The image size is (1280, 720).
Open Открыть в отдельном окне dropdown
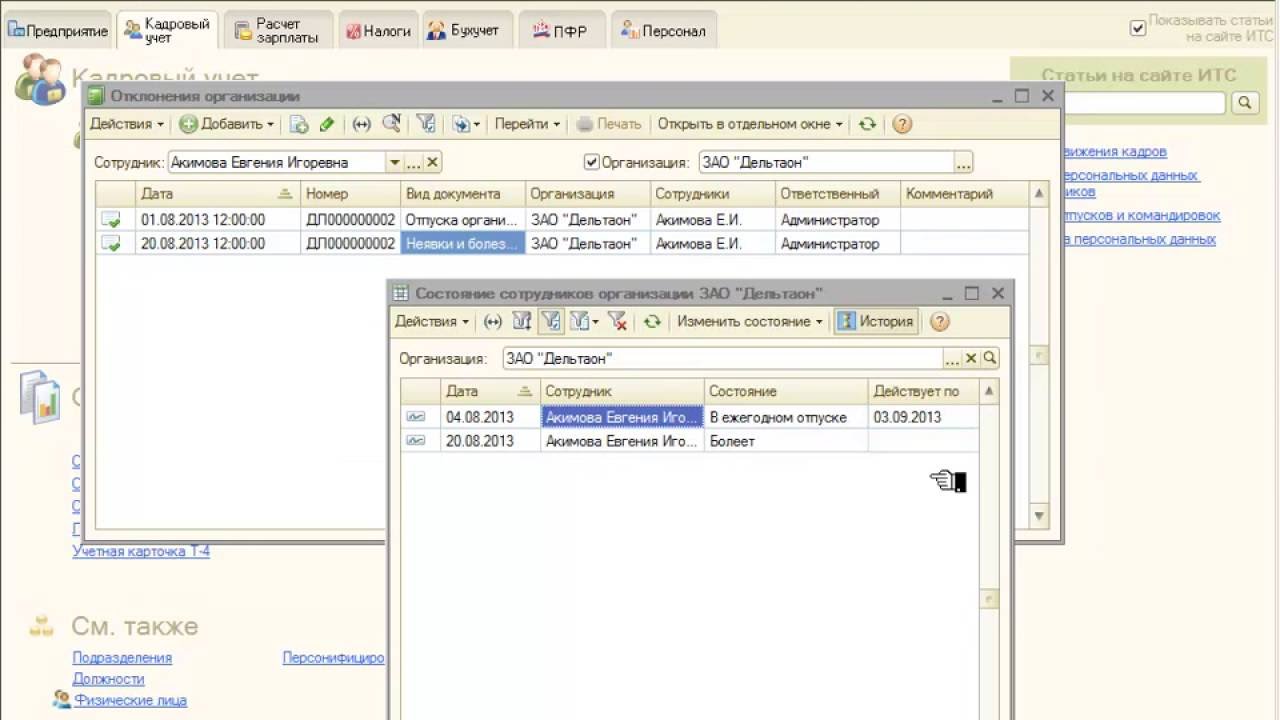click(749, 124)
